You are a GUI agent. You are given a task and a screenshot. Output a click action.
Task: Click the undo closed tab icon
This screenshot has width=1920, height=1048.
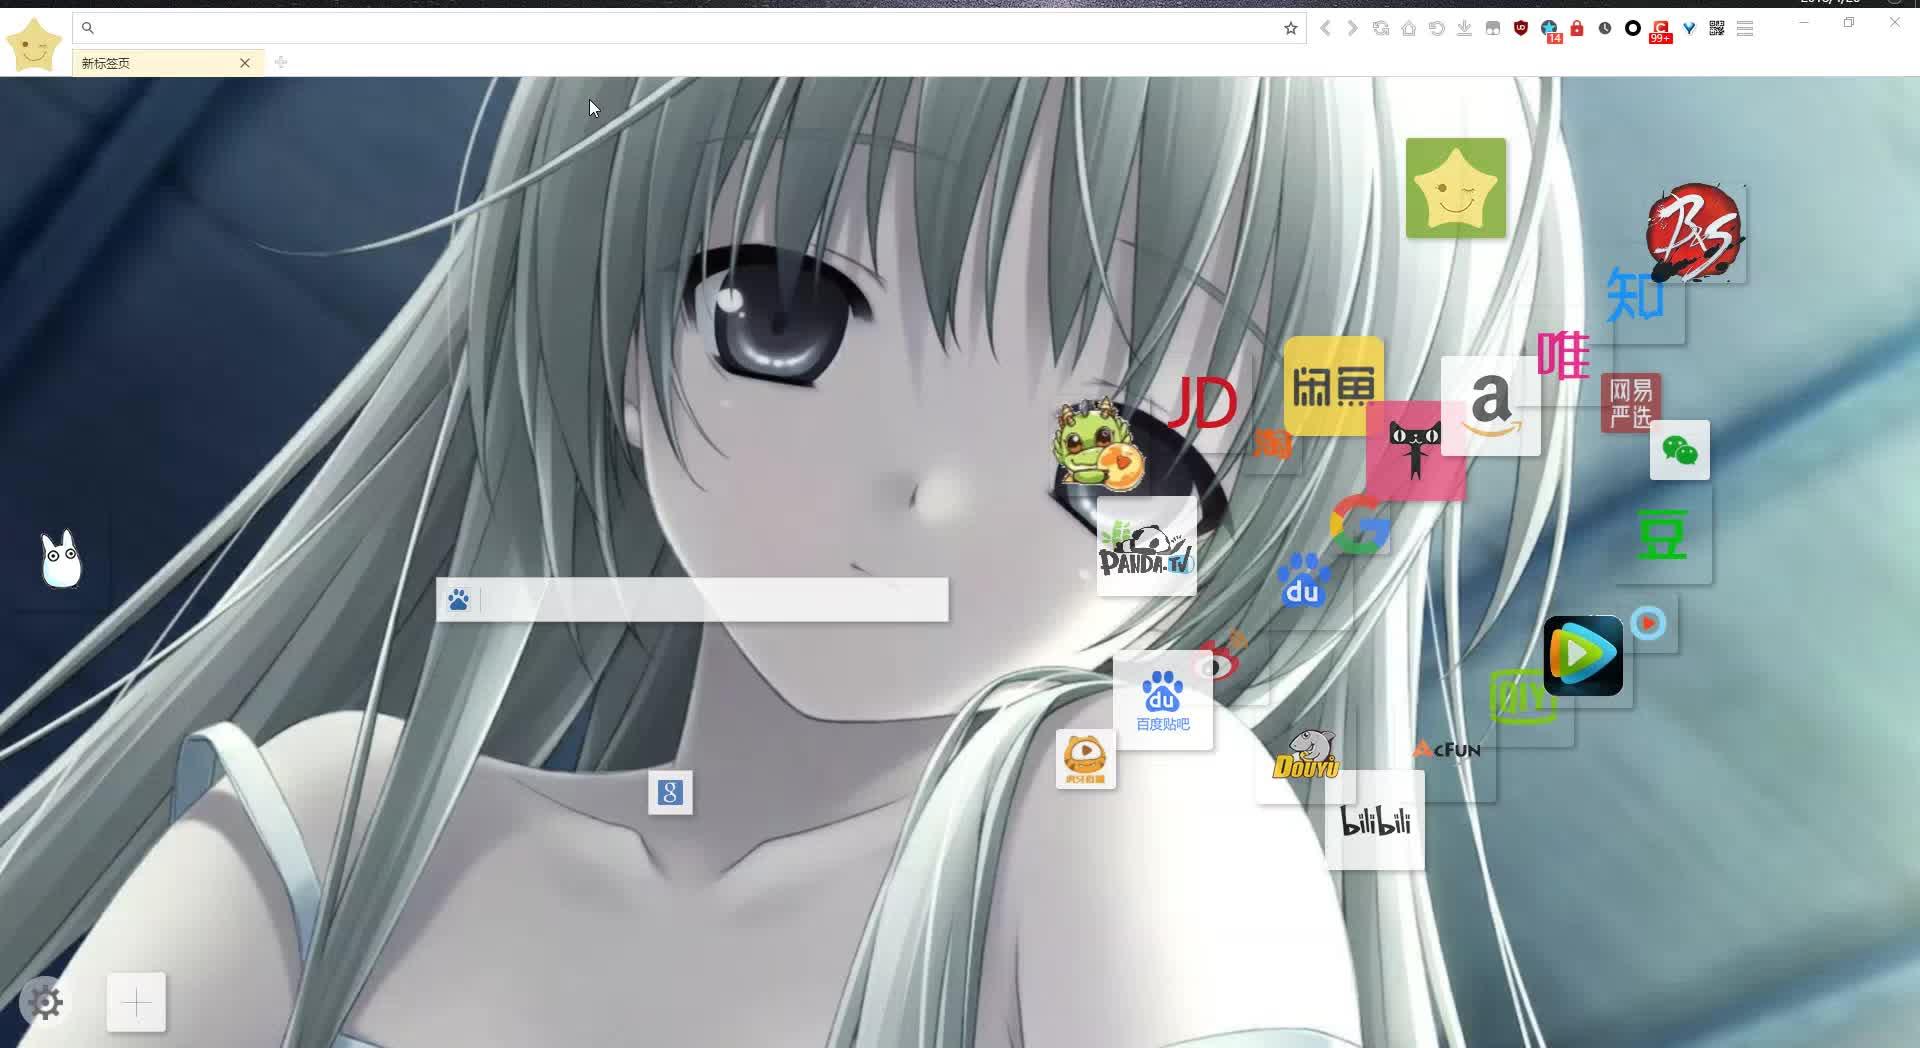1436,28
